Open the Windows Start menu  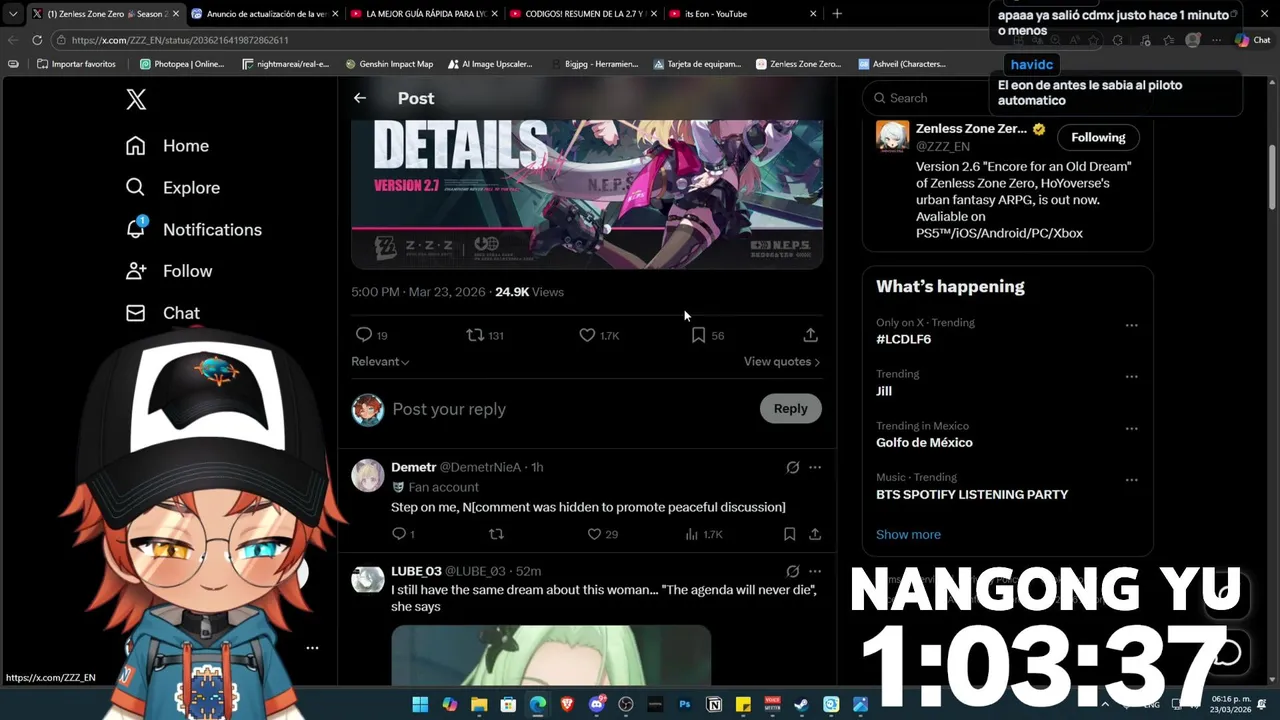click(x=420, y=705)
